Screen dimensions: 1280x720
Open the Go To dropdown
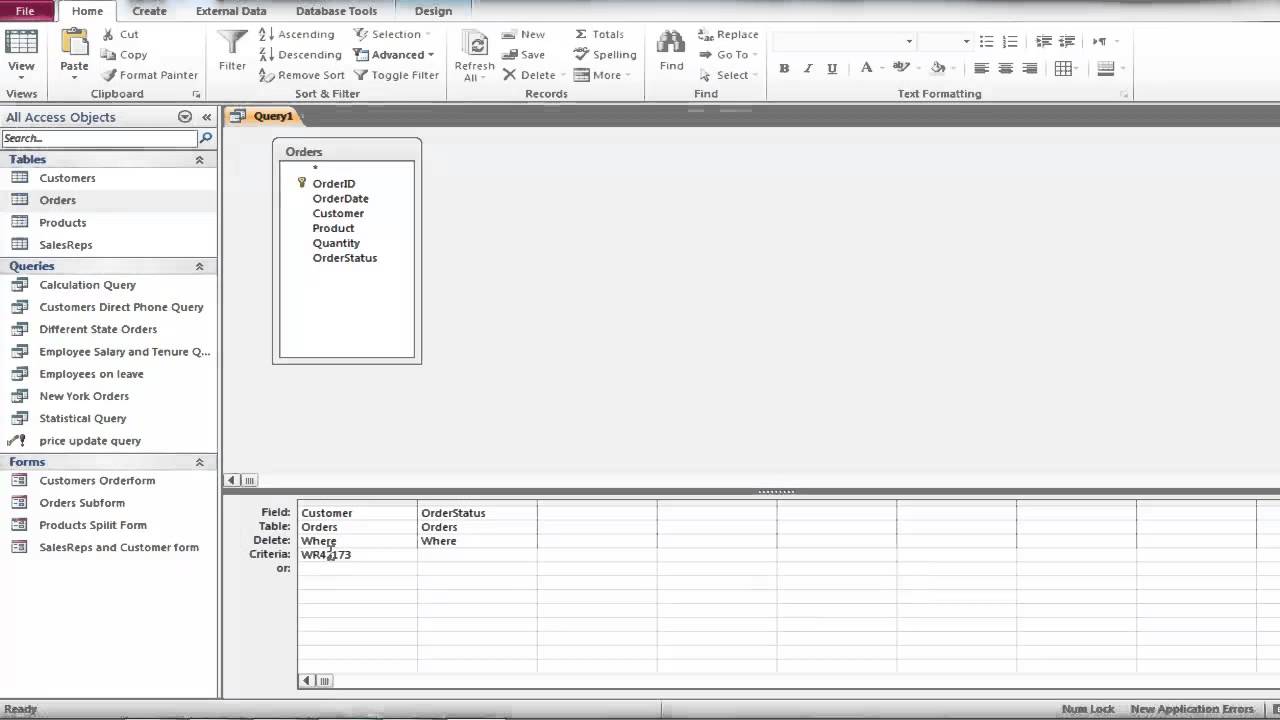[x=728, y=55]
